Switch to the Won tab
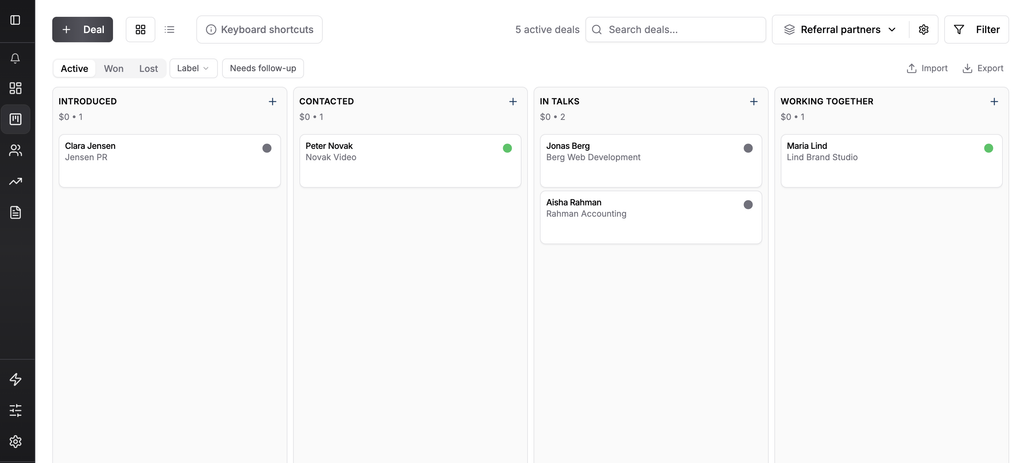 click(114, 69)
